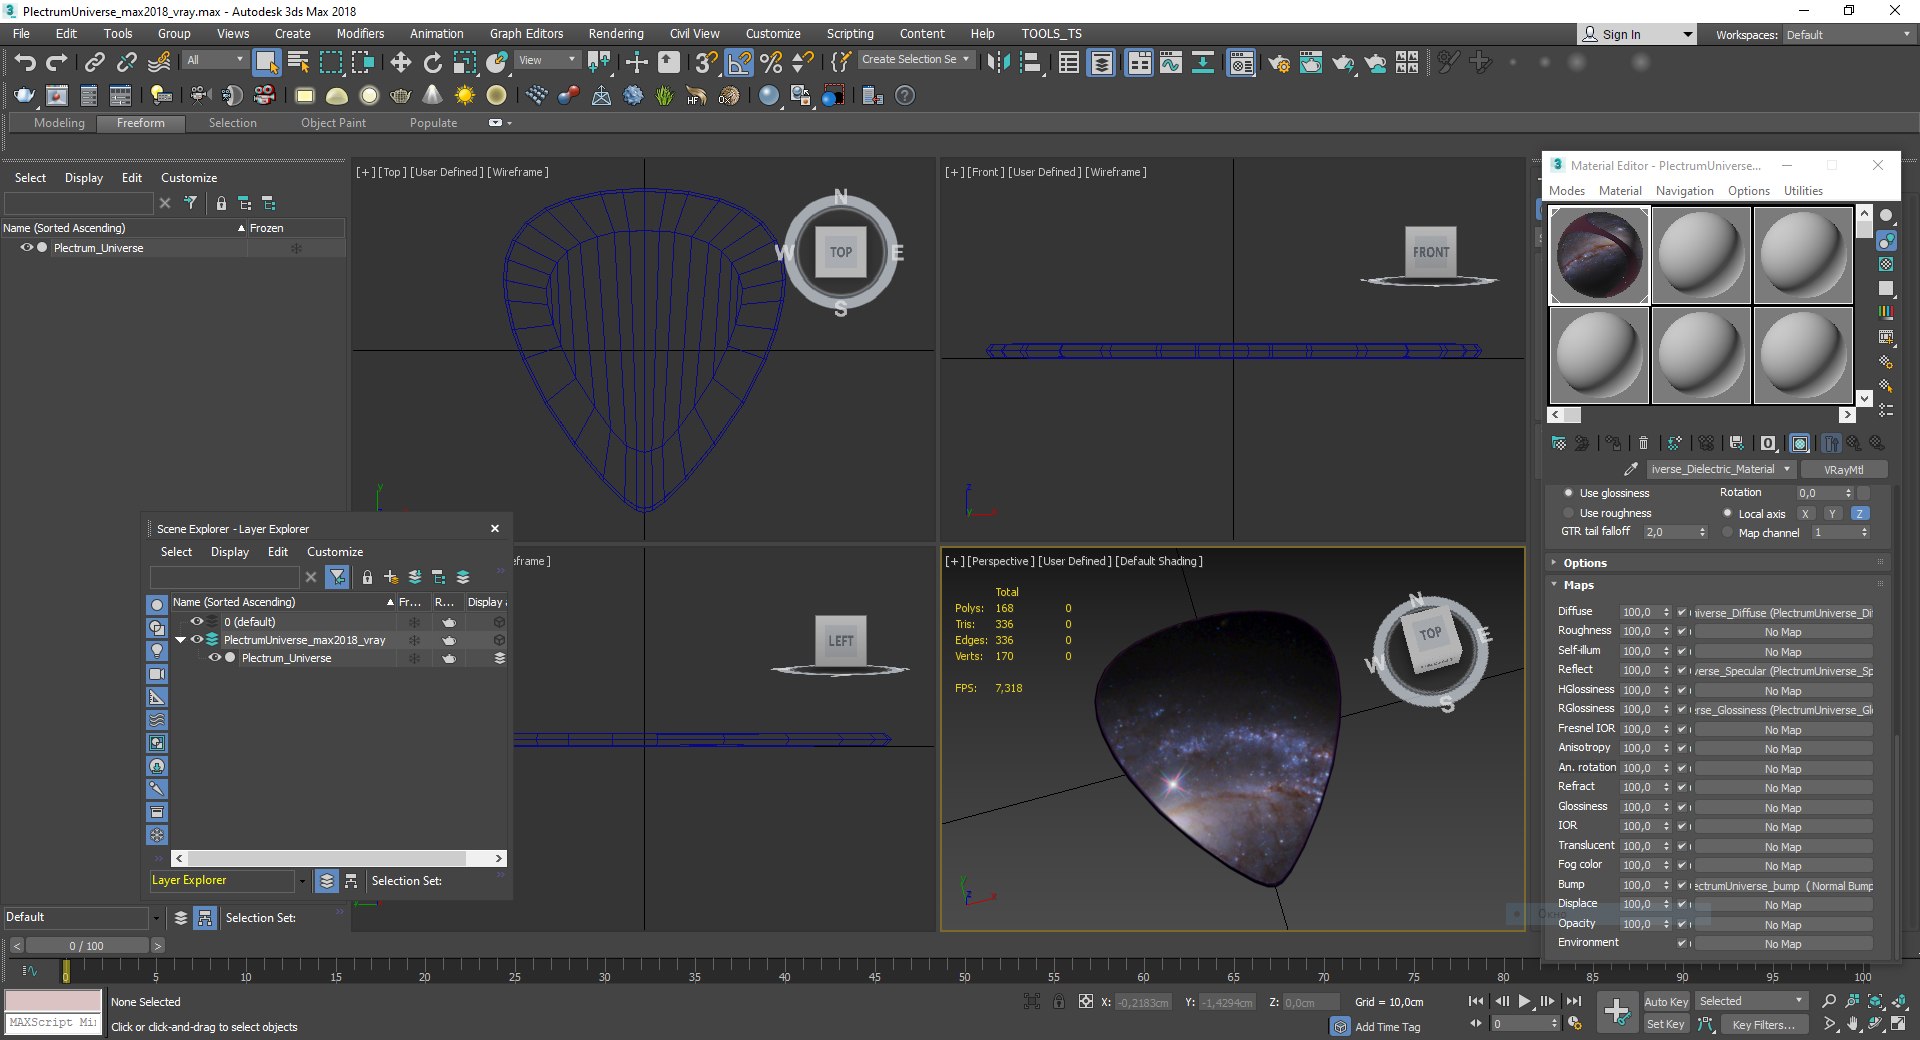Viewport: 1920px width, 1040px height.
Task: Select the Map channel radio button
Action: click(1727, 533)
